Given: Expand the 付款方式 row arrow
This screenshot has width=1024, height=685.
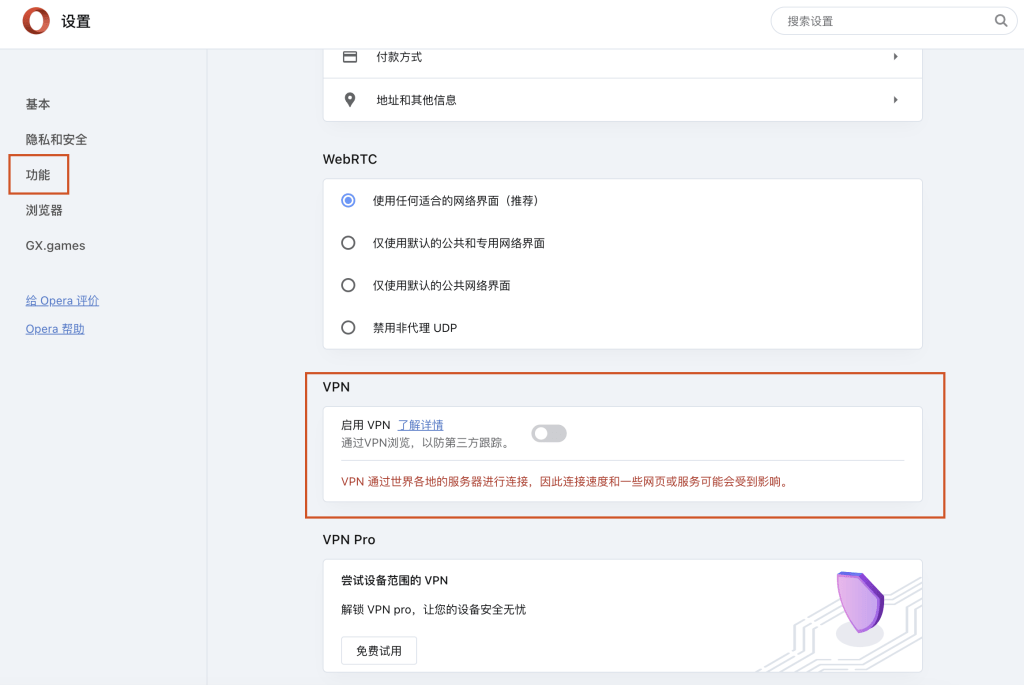Looking at the screenshot, I should (x=895, y=57).
